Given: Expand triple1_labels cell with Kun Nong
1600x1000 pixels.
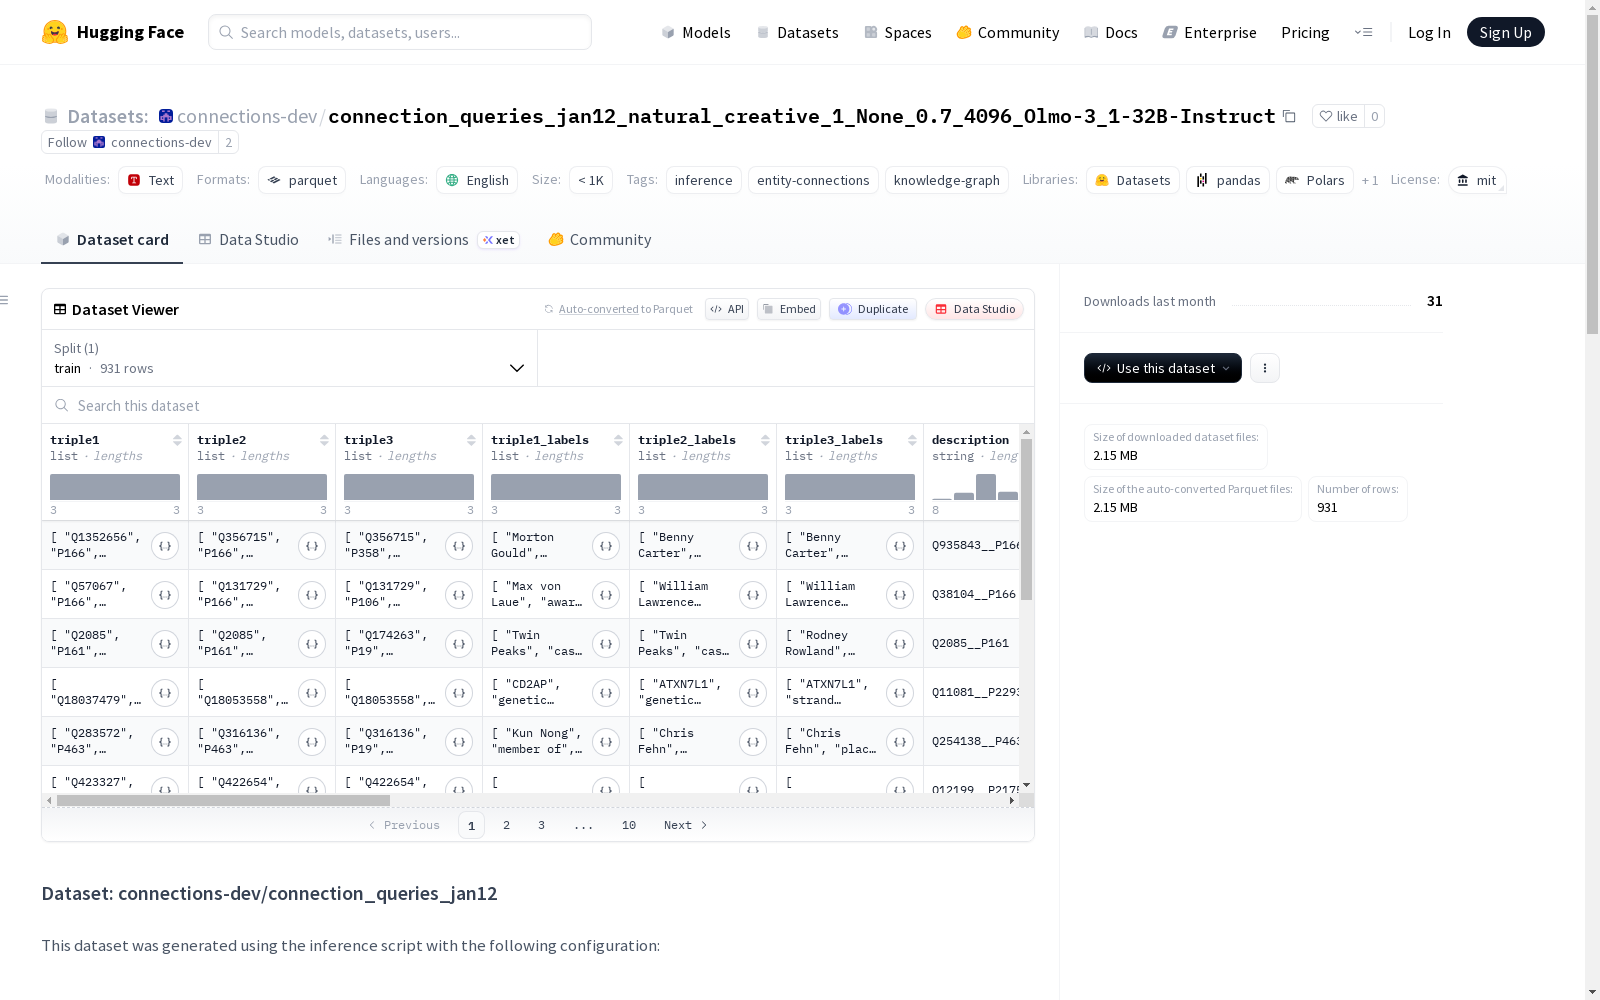Looking at the screenshot, I should [606, 742].
